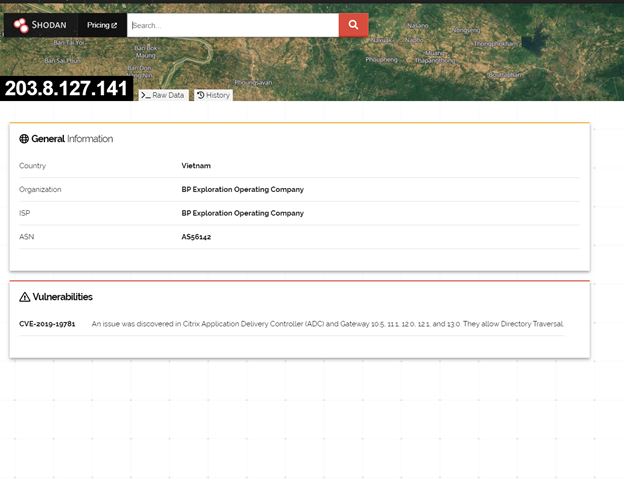Screen dimensions: 624x482
Task: Click the ISP label
Action: (x=25, y=213)
